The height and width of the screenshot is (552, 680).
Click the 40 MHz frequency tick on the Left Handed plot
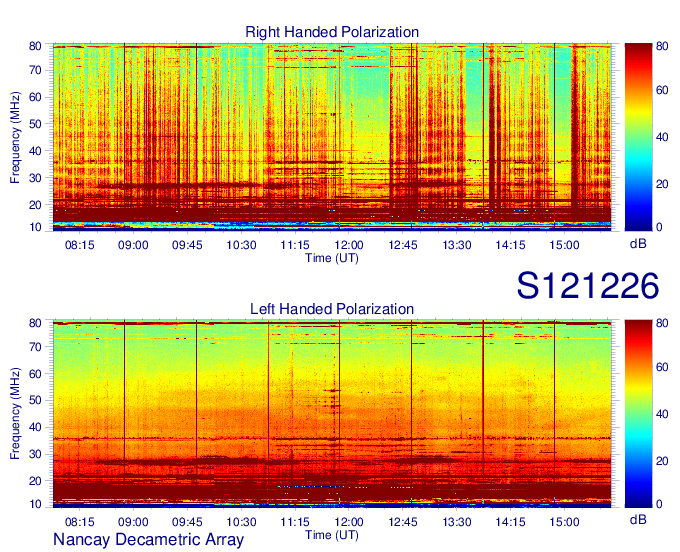(35, 428)
